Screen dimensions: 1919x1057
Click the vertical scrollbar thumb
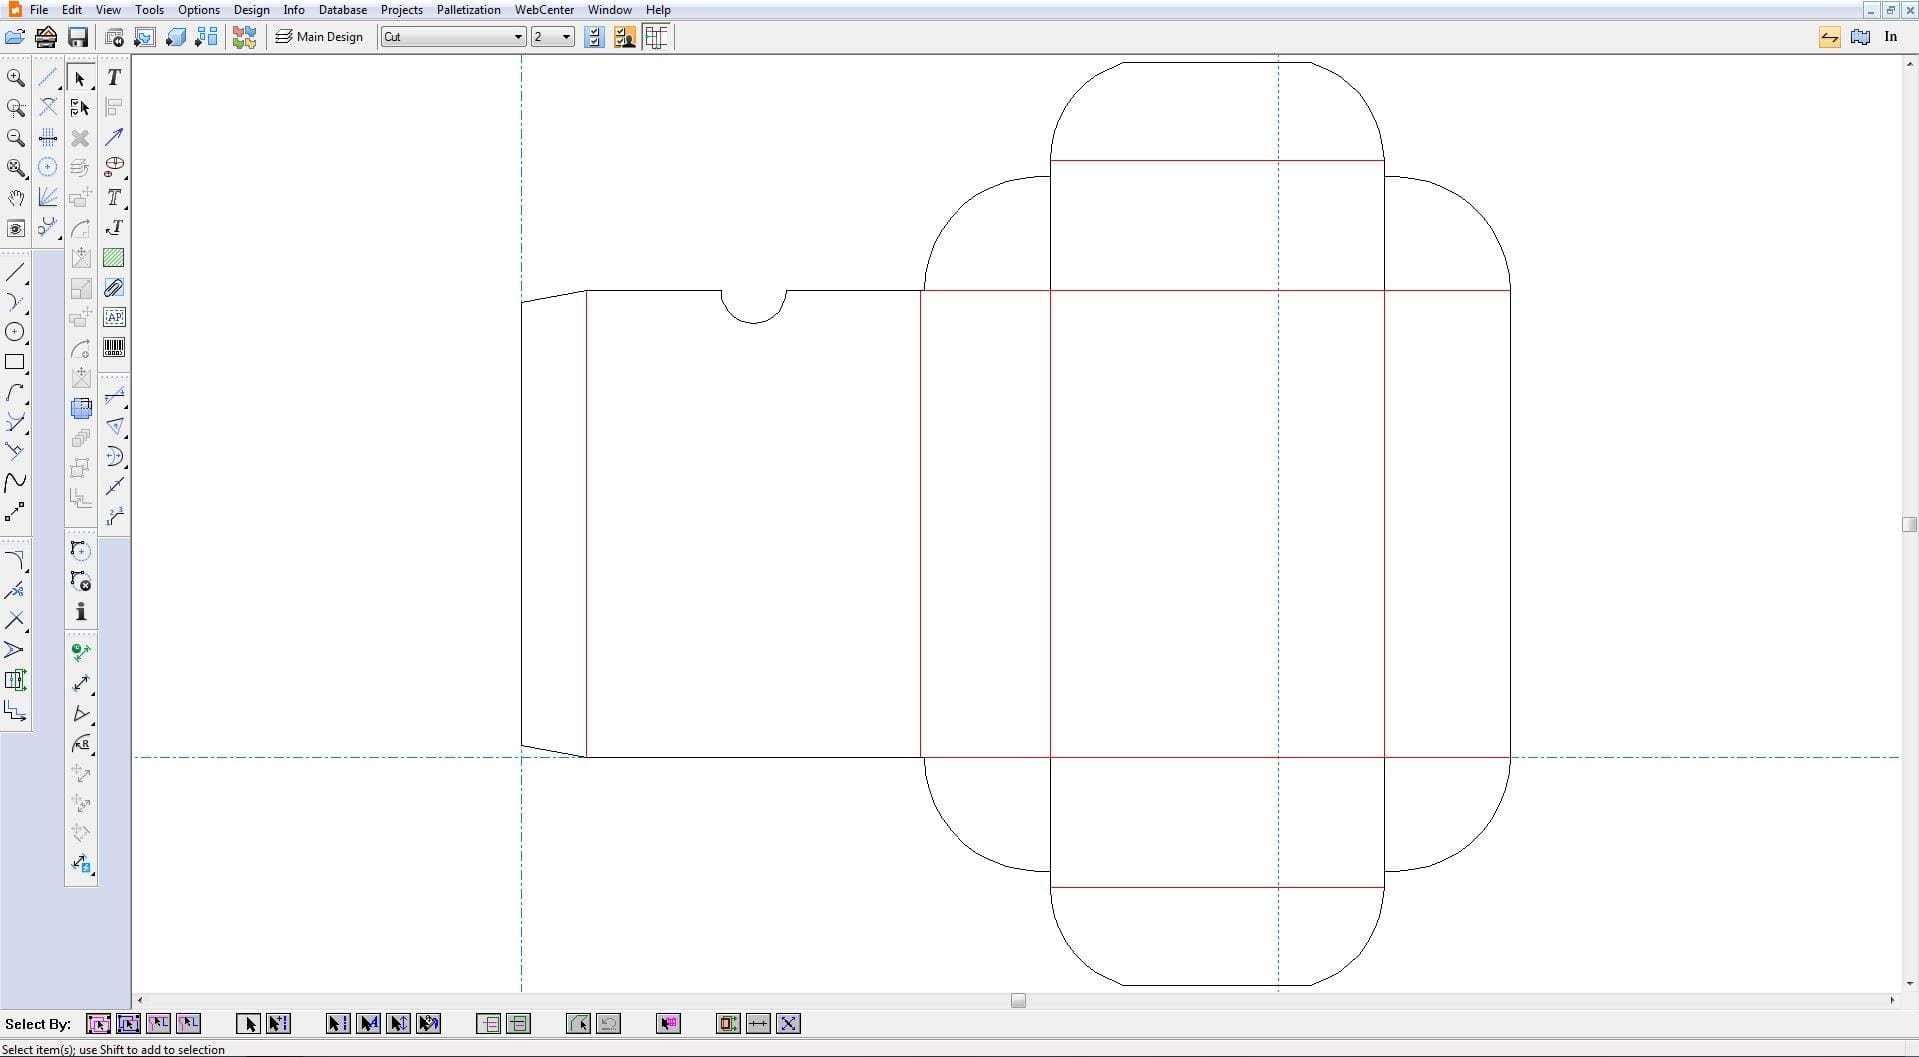(1909, 524)
